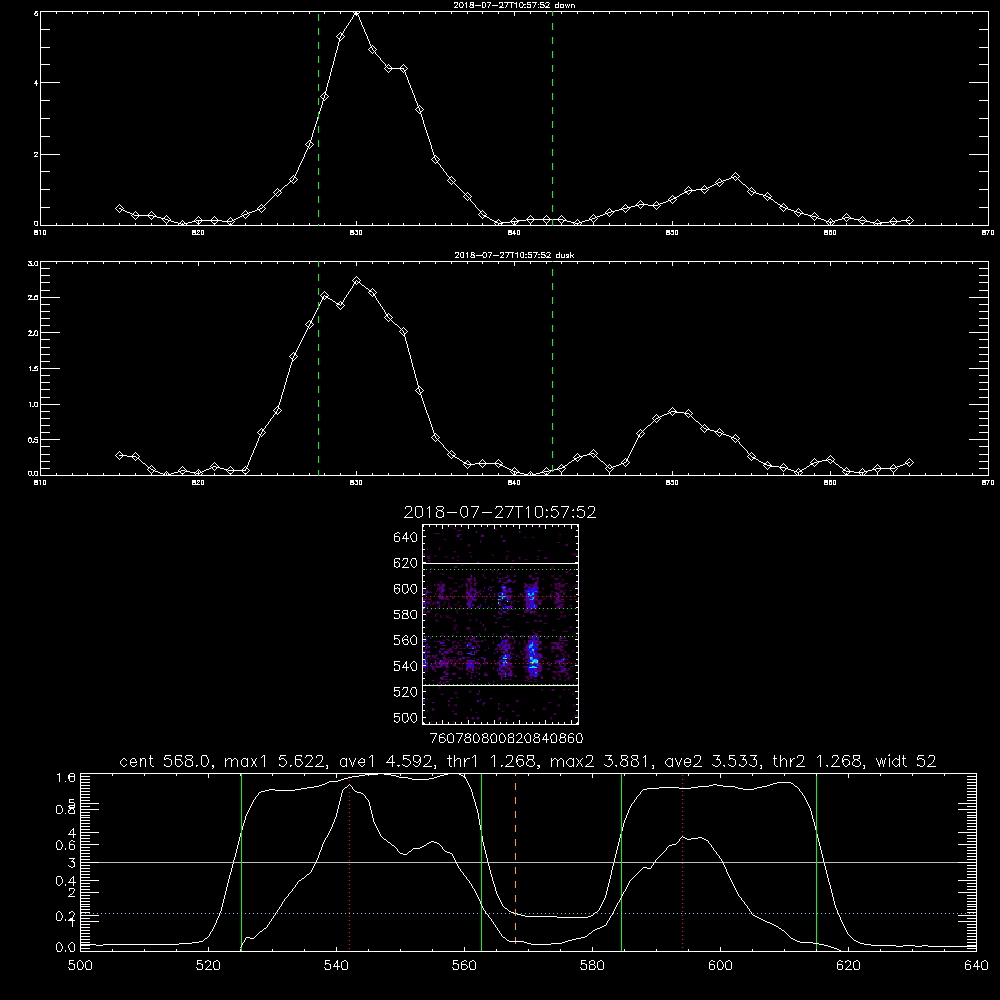1000x1000 pixels.
Task: Click the second green dashed line in dusk plot
Action: [x=552, y=368]
